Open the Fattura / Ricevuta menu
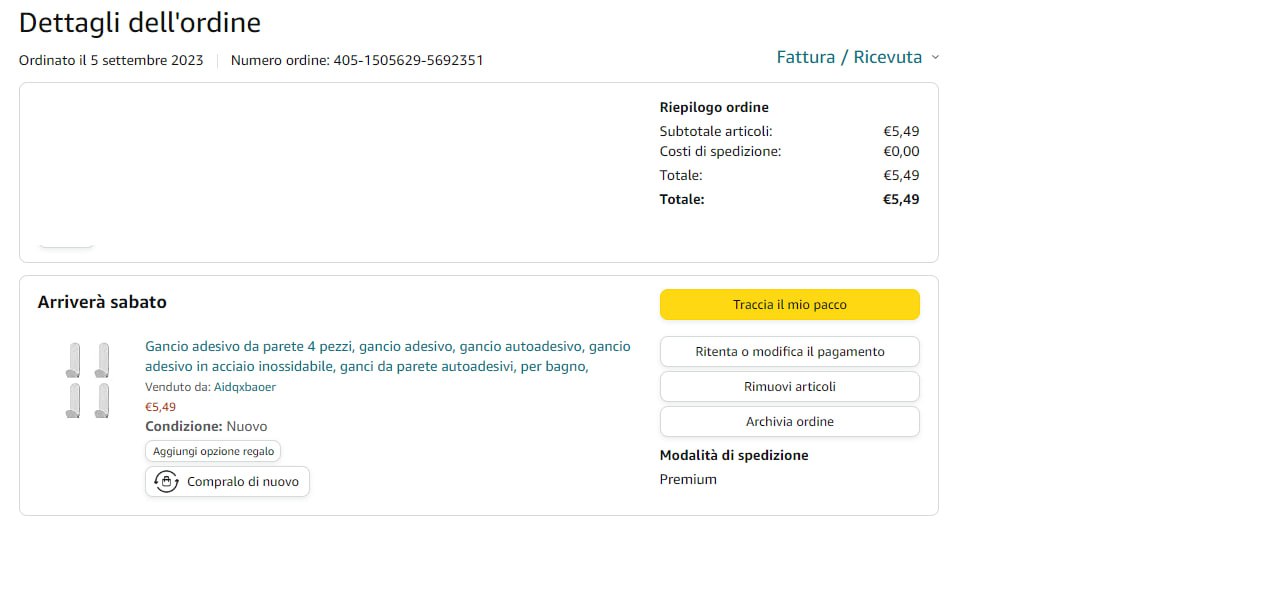Image resolution: width=1266 pixels, height=602 pixels. [x=849, y=58]
